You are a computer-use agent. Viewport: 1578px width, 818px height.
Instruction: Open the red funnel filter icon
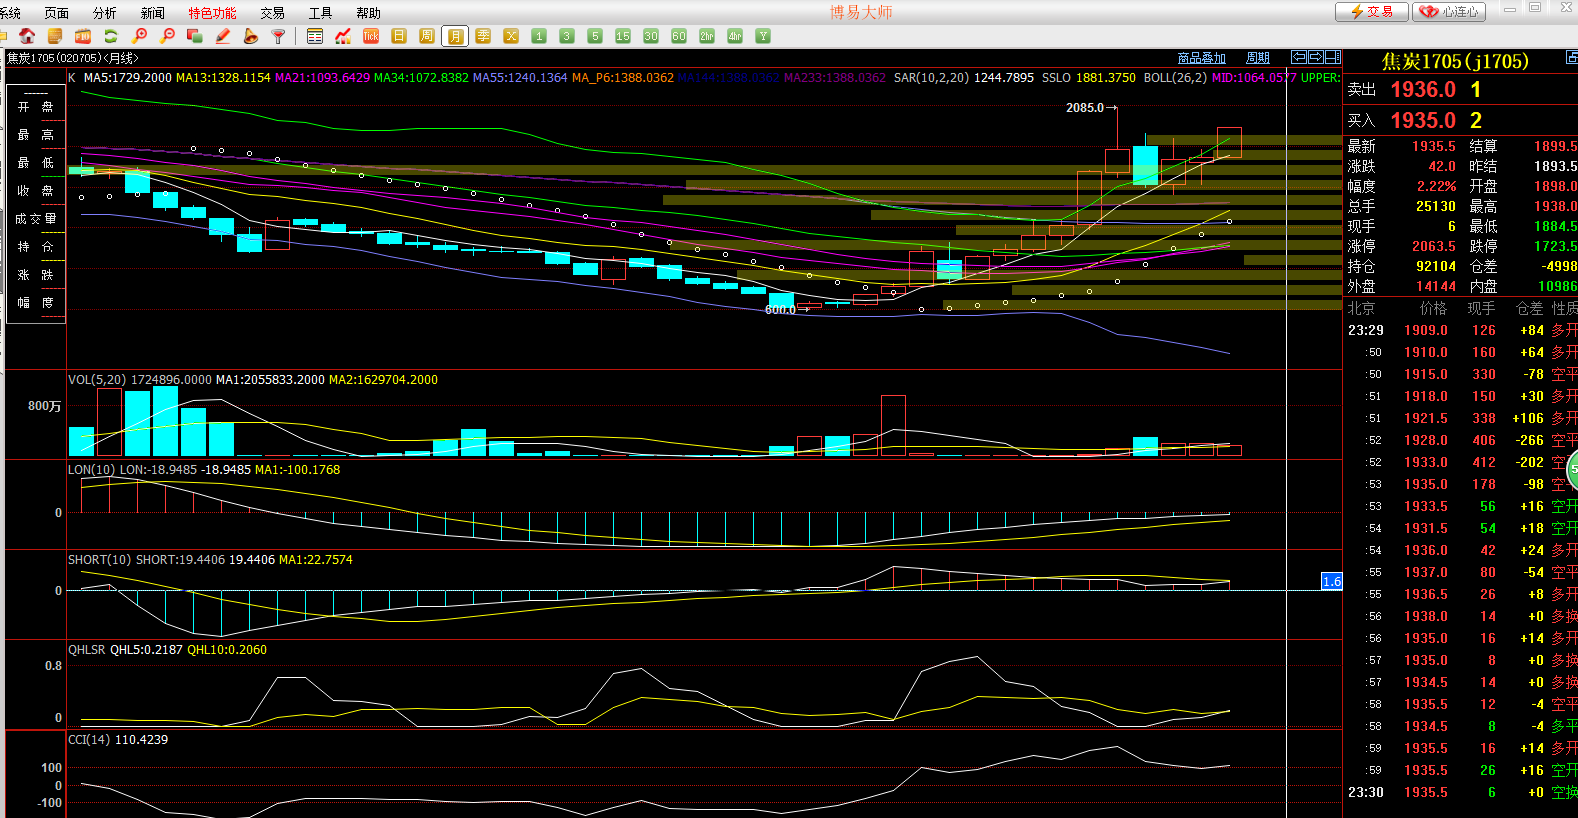[x=279, y=36]
